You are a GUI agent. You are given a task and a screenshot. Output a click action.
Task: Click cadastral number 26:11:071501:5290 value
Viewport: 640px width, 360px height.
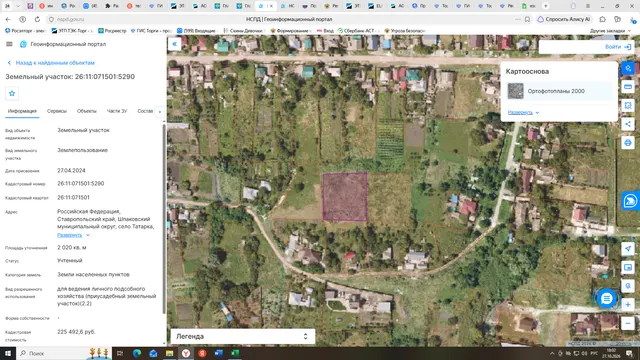point(81,184)
